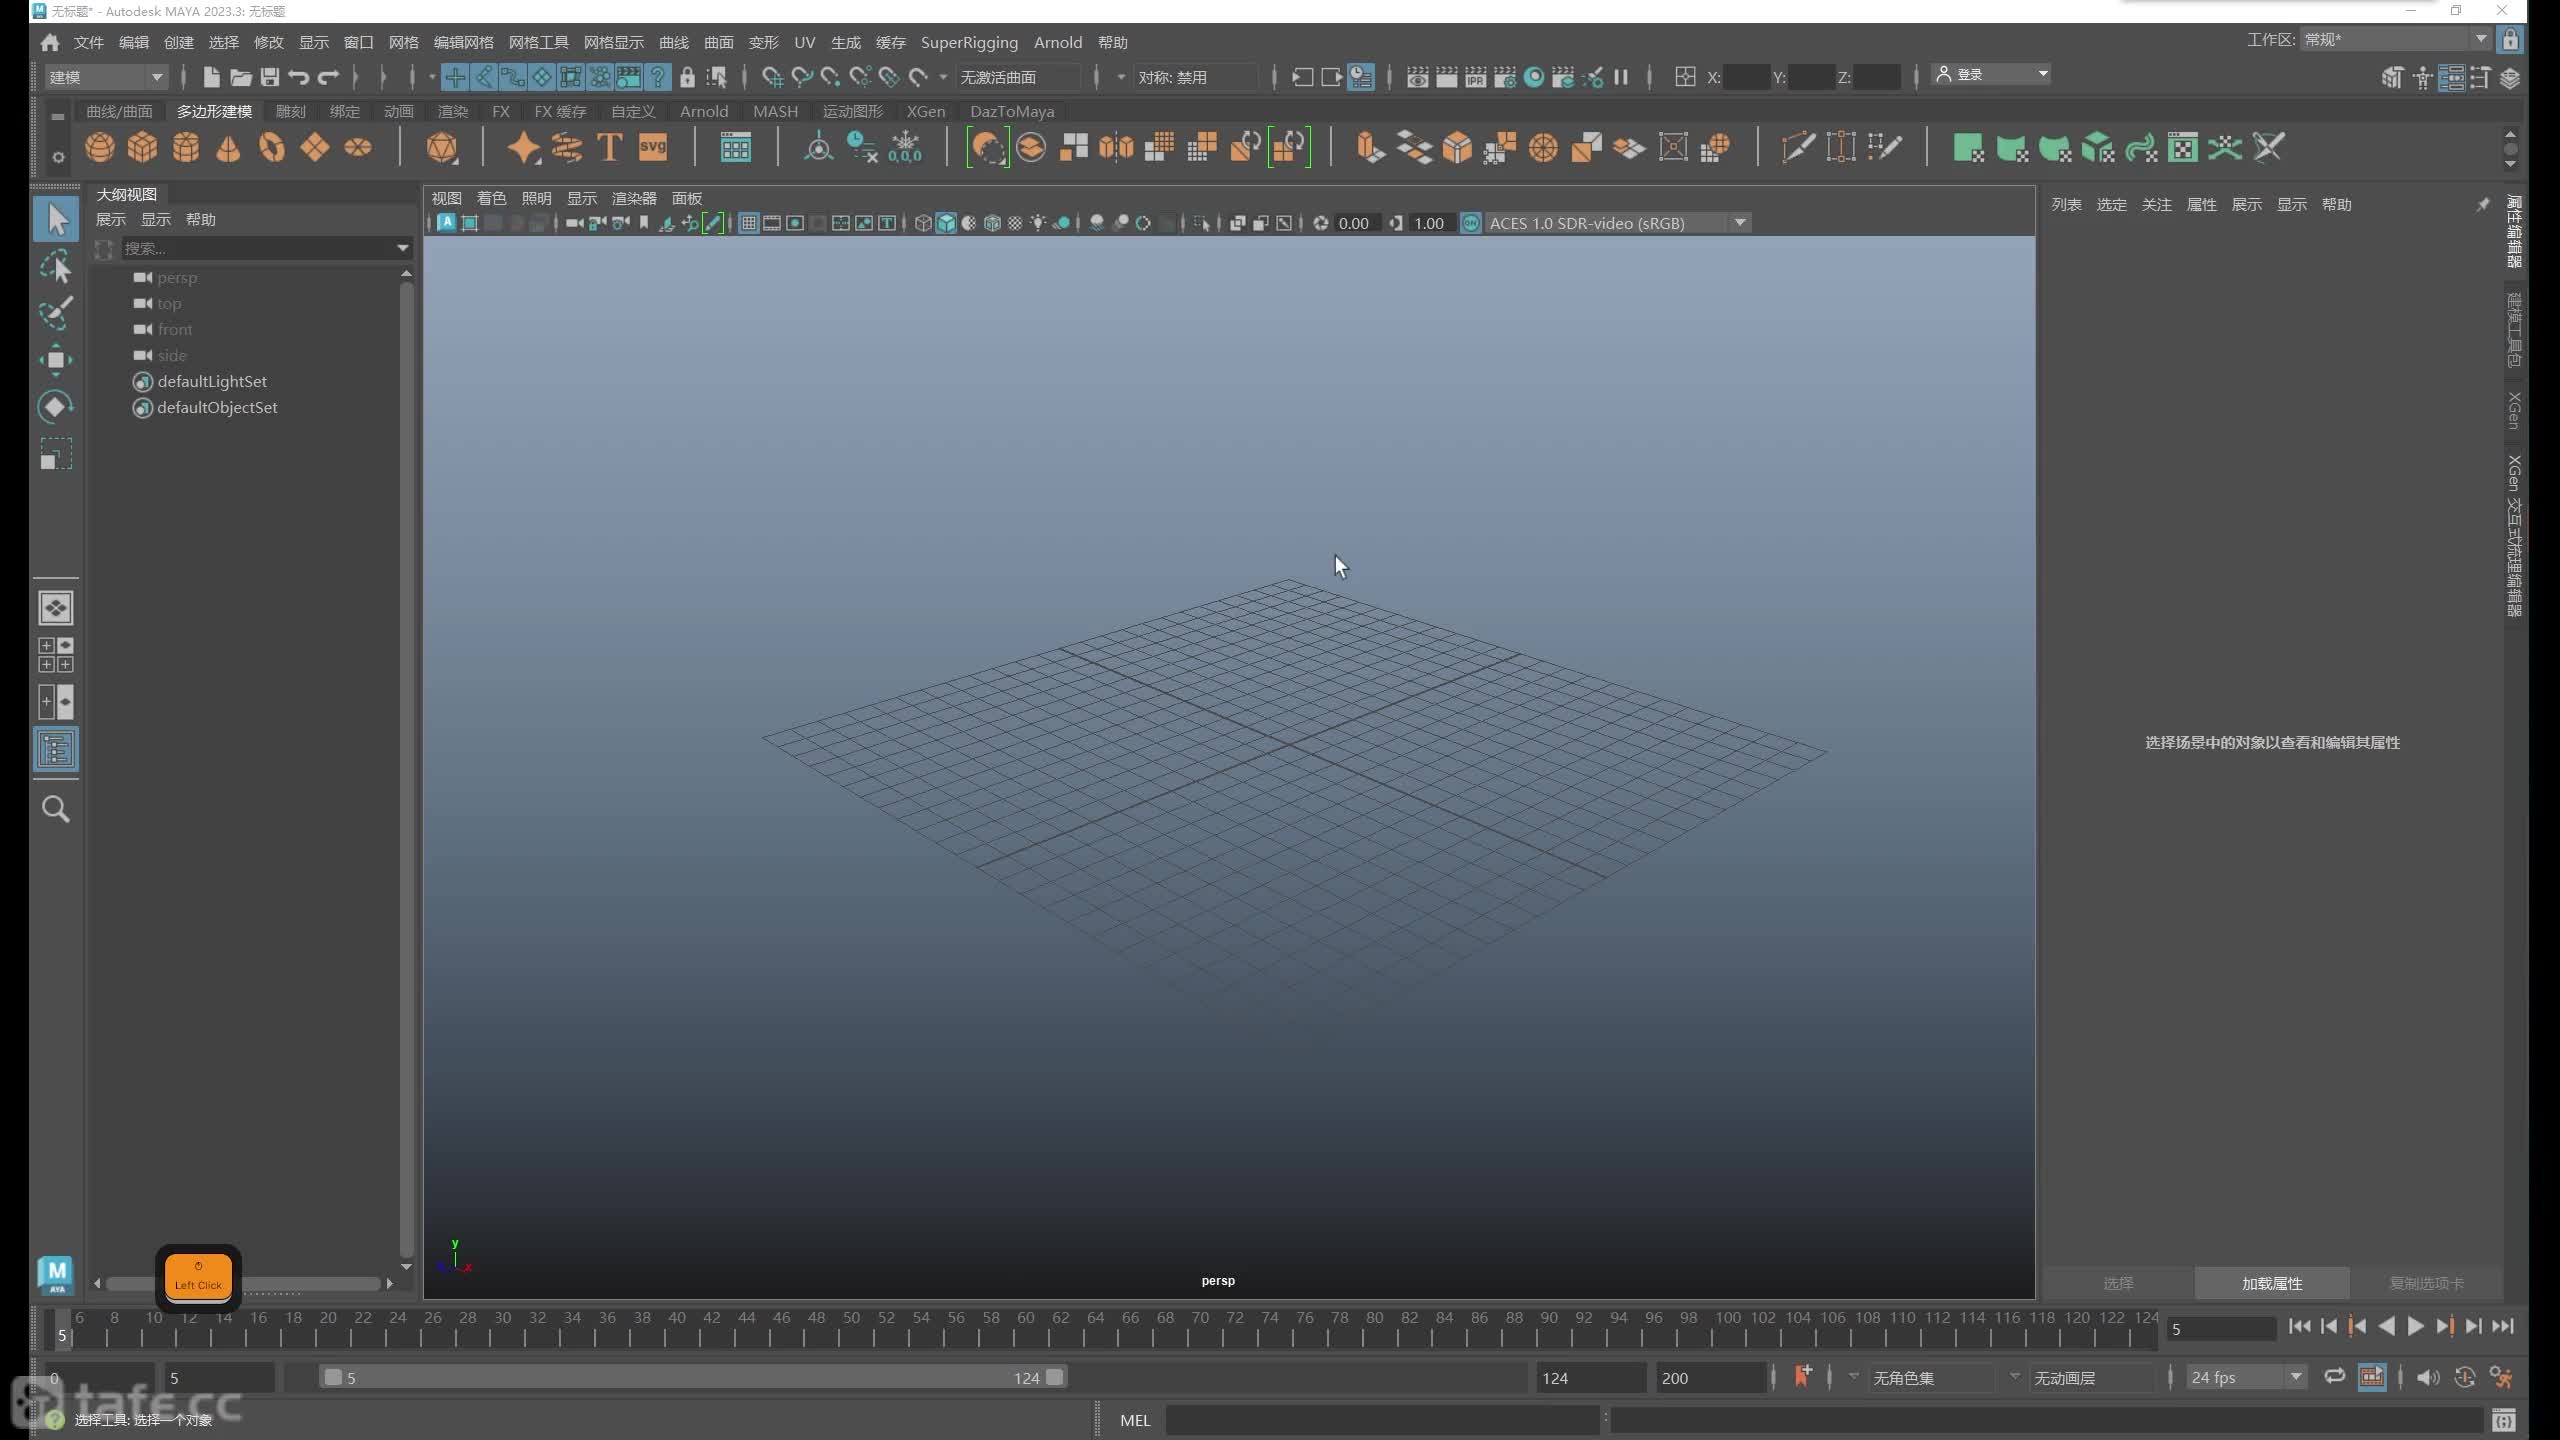The width and height of the screenshot is (2560, 1440).
Task: Open the search magnifier in left toolbar
Action: (x=56, y=809)
